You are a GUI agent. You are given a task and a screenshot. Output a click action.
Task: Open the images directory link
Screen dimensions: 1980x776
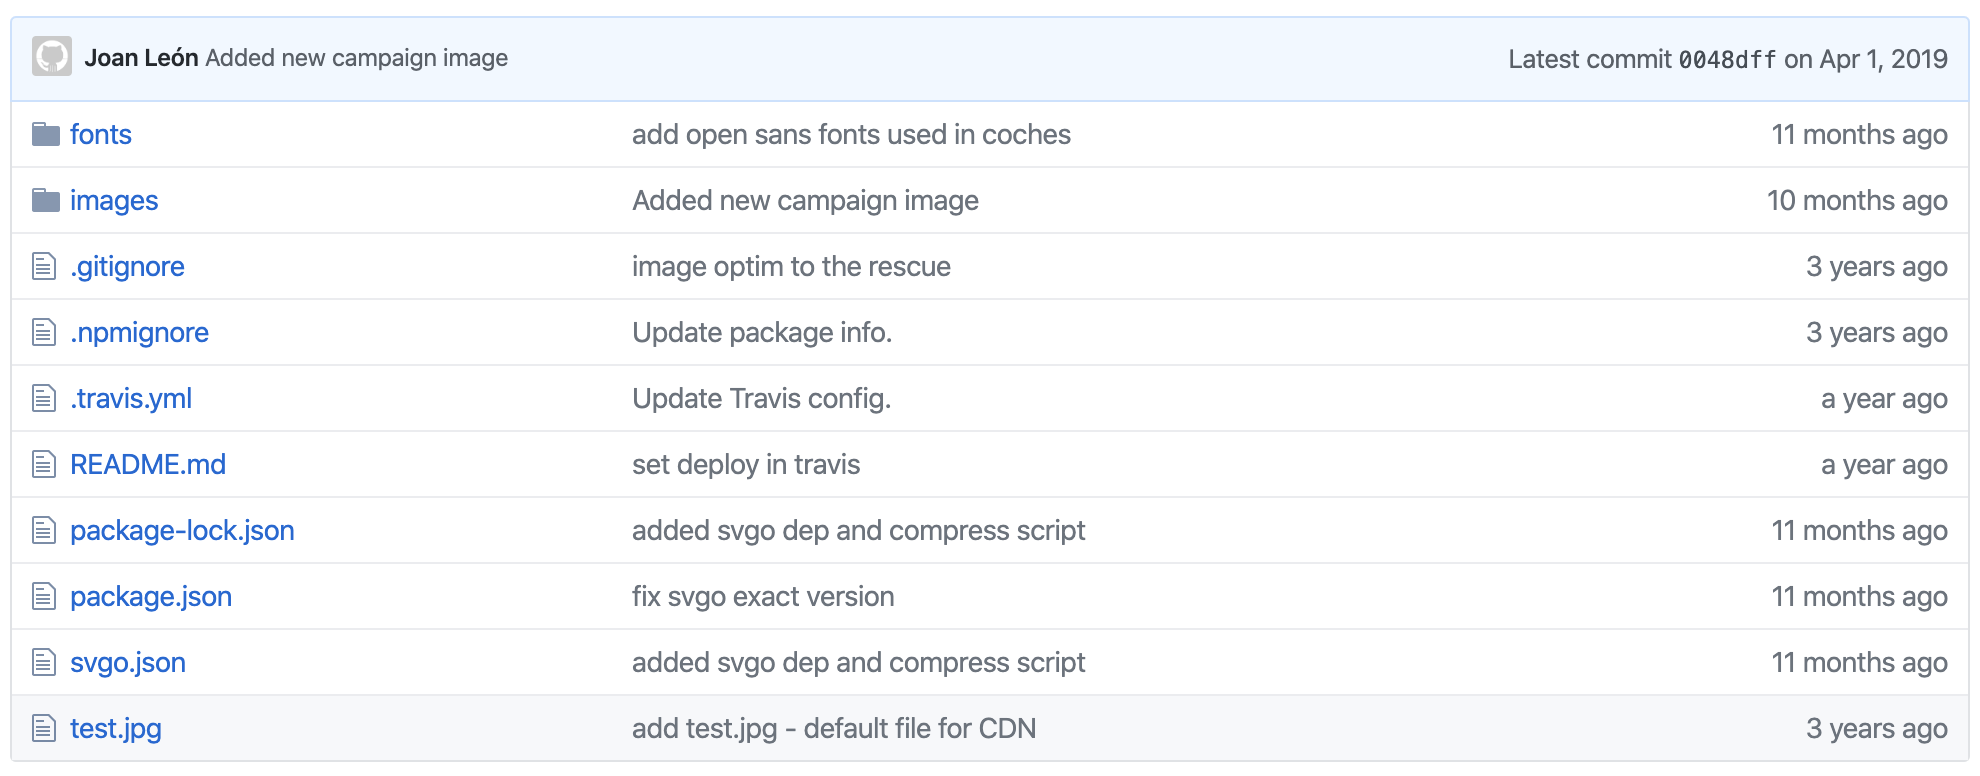tap(114, 200)
